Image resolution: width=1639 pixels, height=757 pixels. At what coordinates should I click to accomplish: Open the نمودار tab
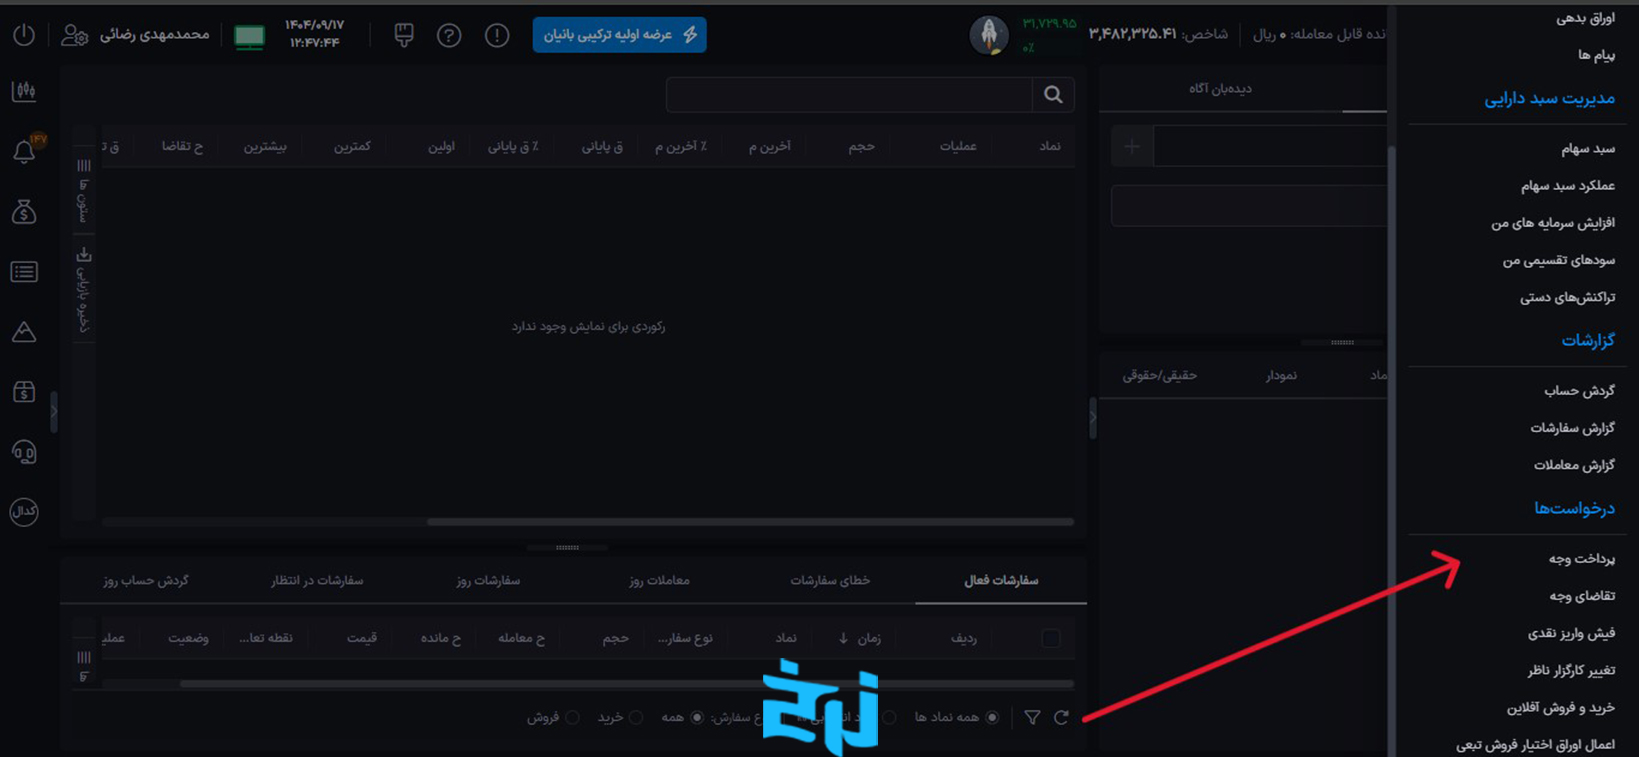(1280, 375)
